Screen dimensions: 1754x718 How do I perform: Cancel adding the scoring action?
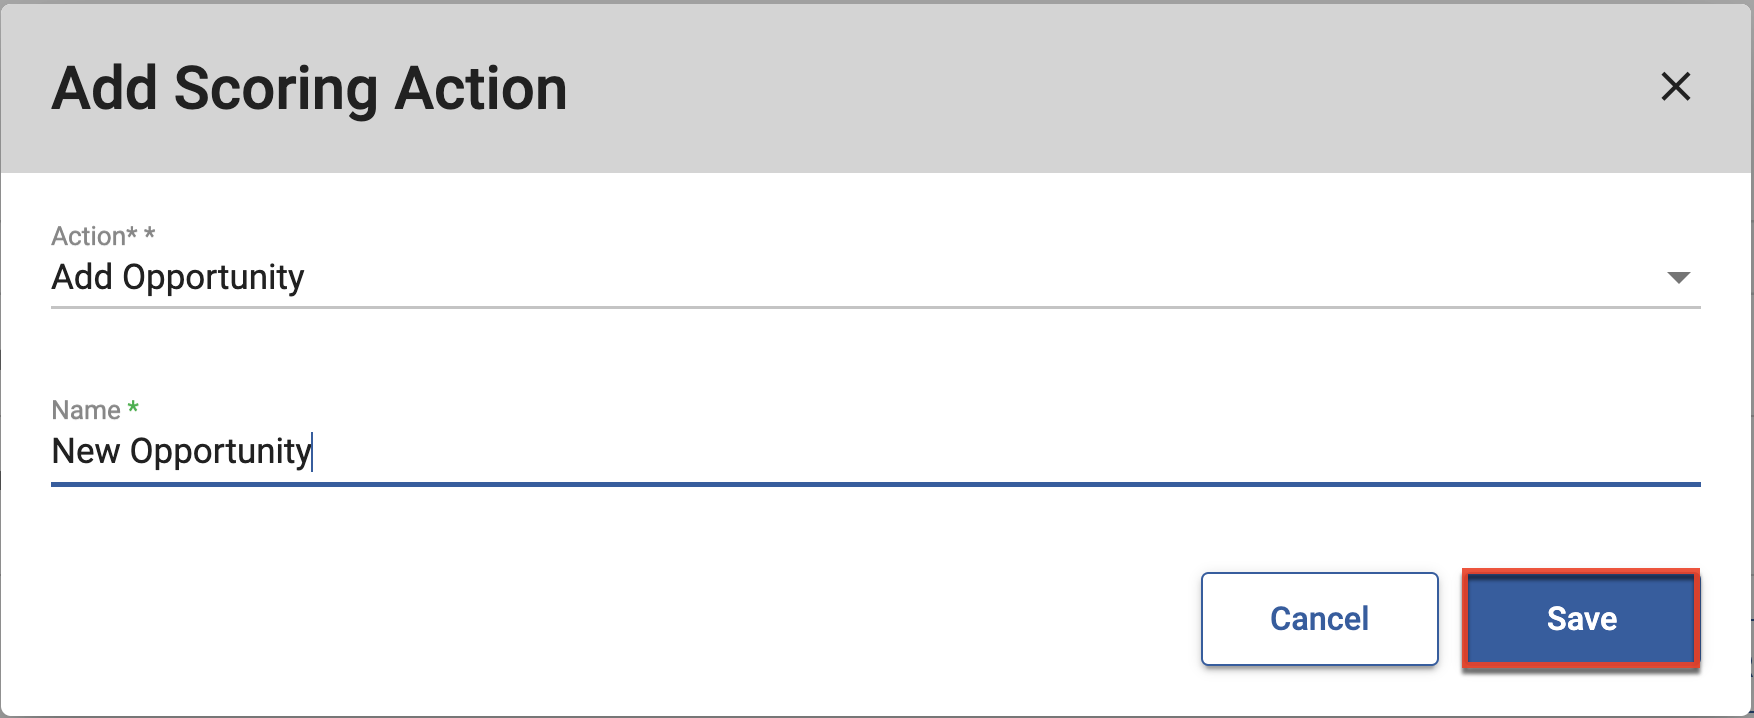(x=1319, y=619)
